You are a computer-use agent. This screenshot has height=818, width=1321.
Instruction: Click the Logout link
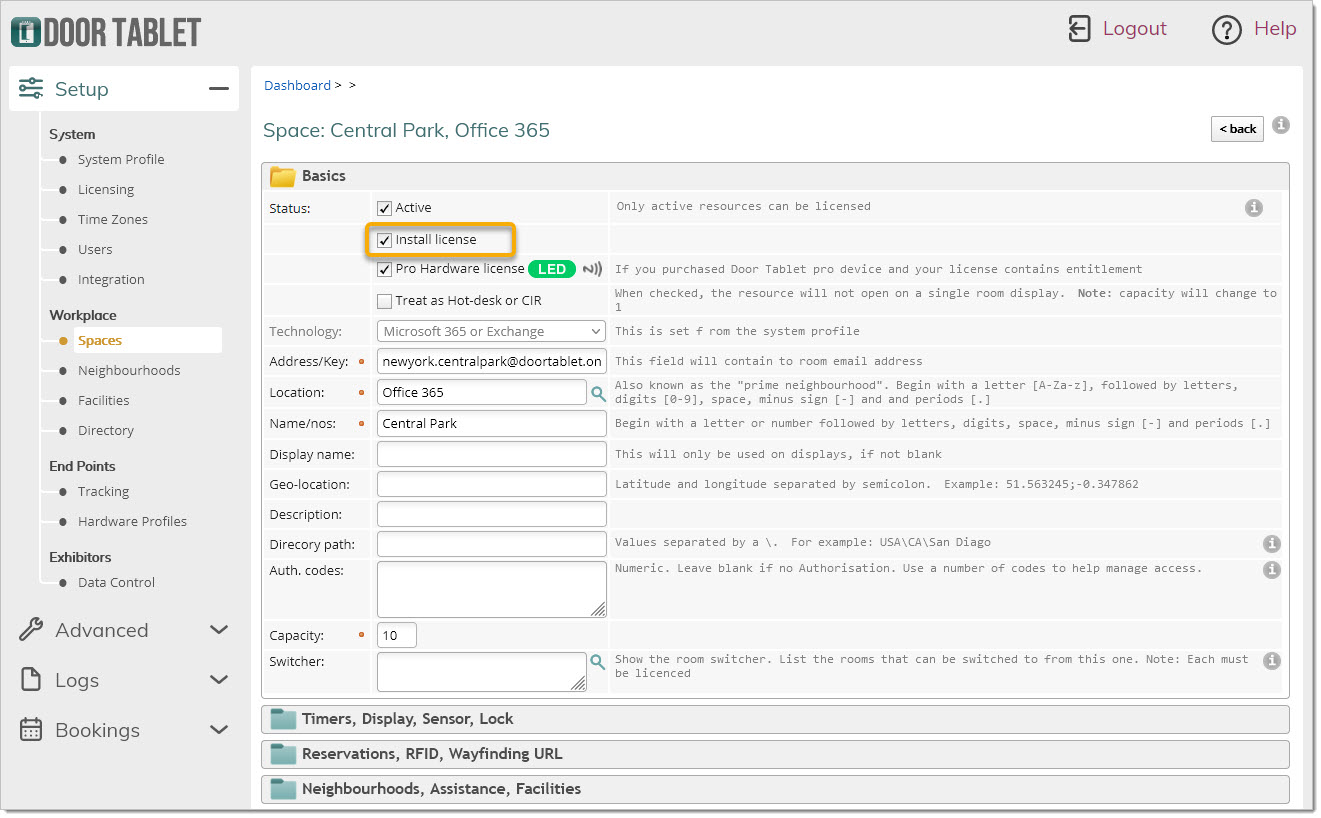tap(1135, 29)
